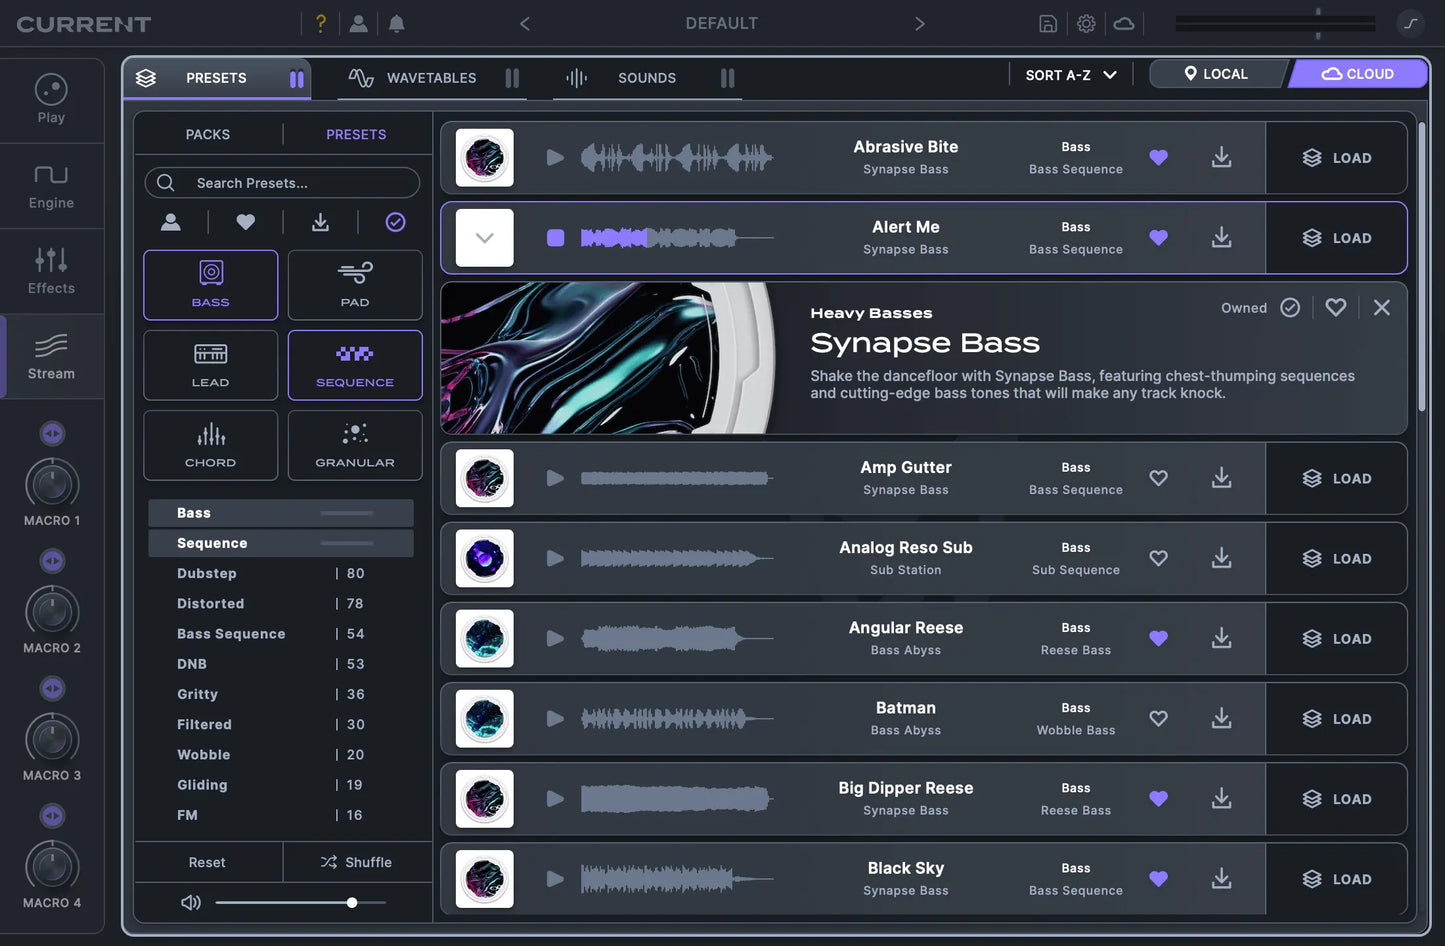Play the Batman preset preview
Viewport: 1445px width, 946px height.
[x=555, y=719]
